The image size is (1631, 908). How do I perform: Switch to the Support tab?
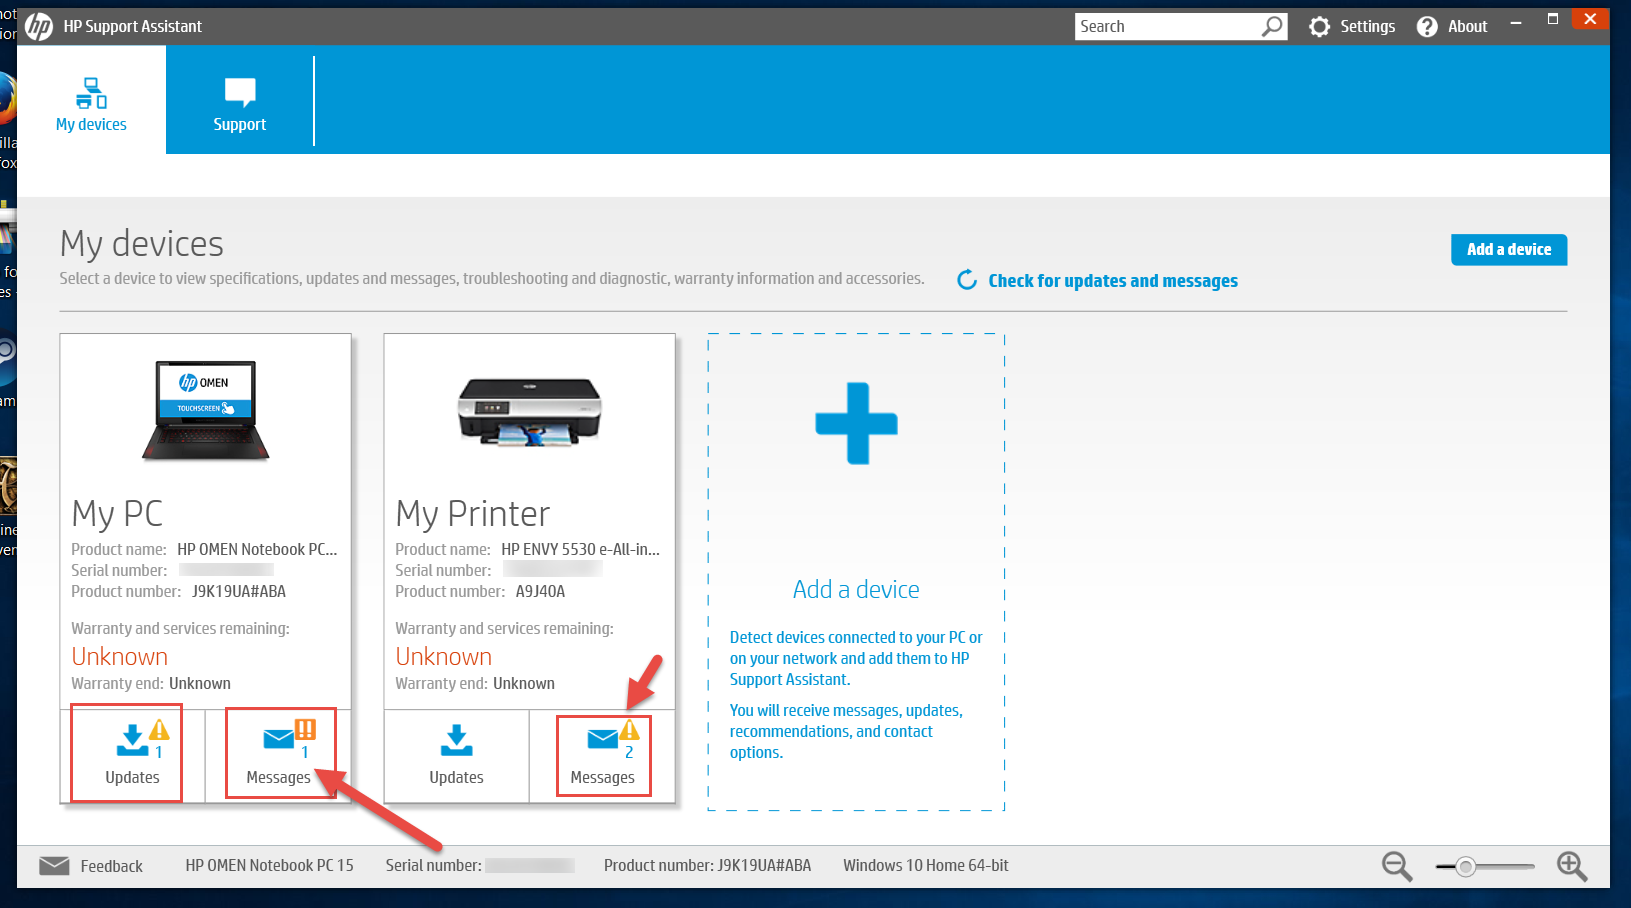[x=240, y=100]
